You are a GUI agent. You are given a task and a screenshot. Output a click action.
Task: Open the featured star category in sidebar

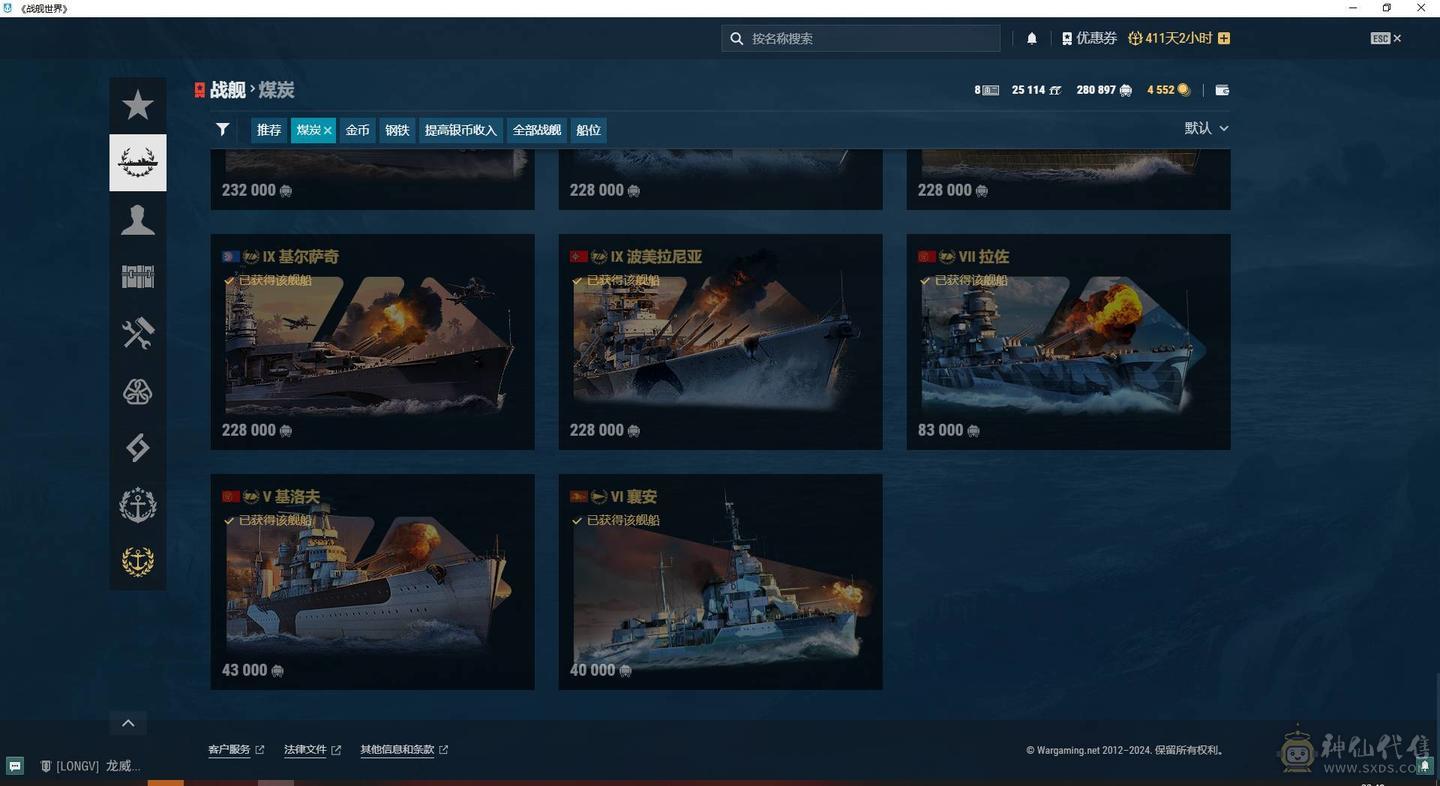point(138,105)
